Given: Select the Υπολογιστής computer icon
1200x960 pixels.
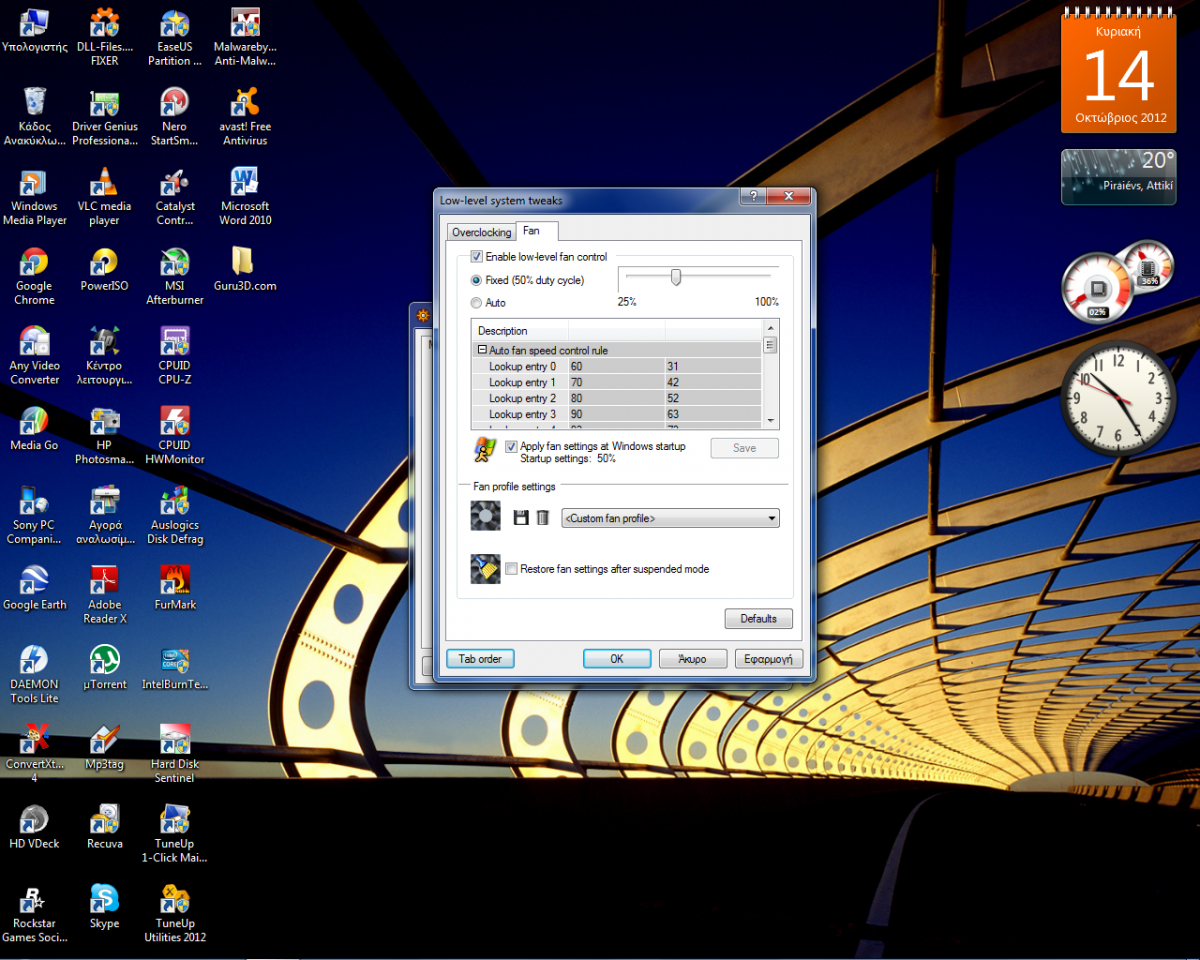Looking at the screenshot, I should (x=34, y=31).
